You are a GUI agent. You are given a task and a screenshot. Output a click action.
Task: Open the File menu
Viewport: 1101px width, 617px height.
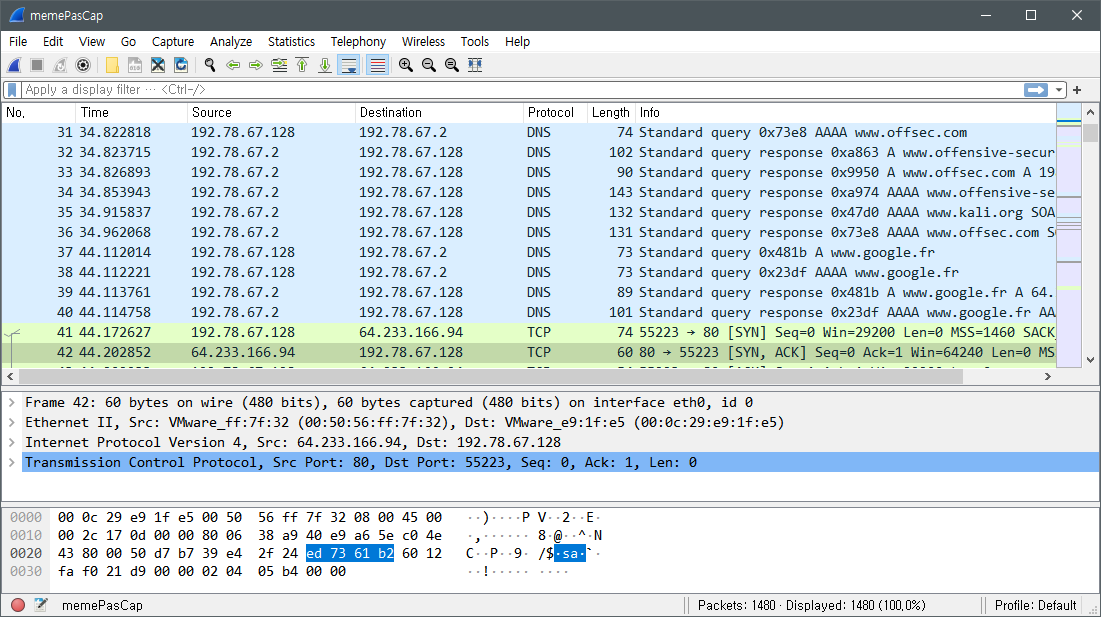pyautogui.click(x=18, y=41)
